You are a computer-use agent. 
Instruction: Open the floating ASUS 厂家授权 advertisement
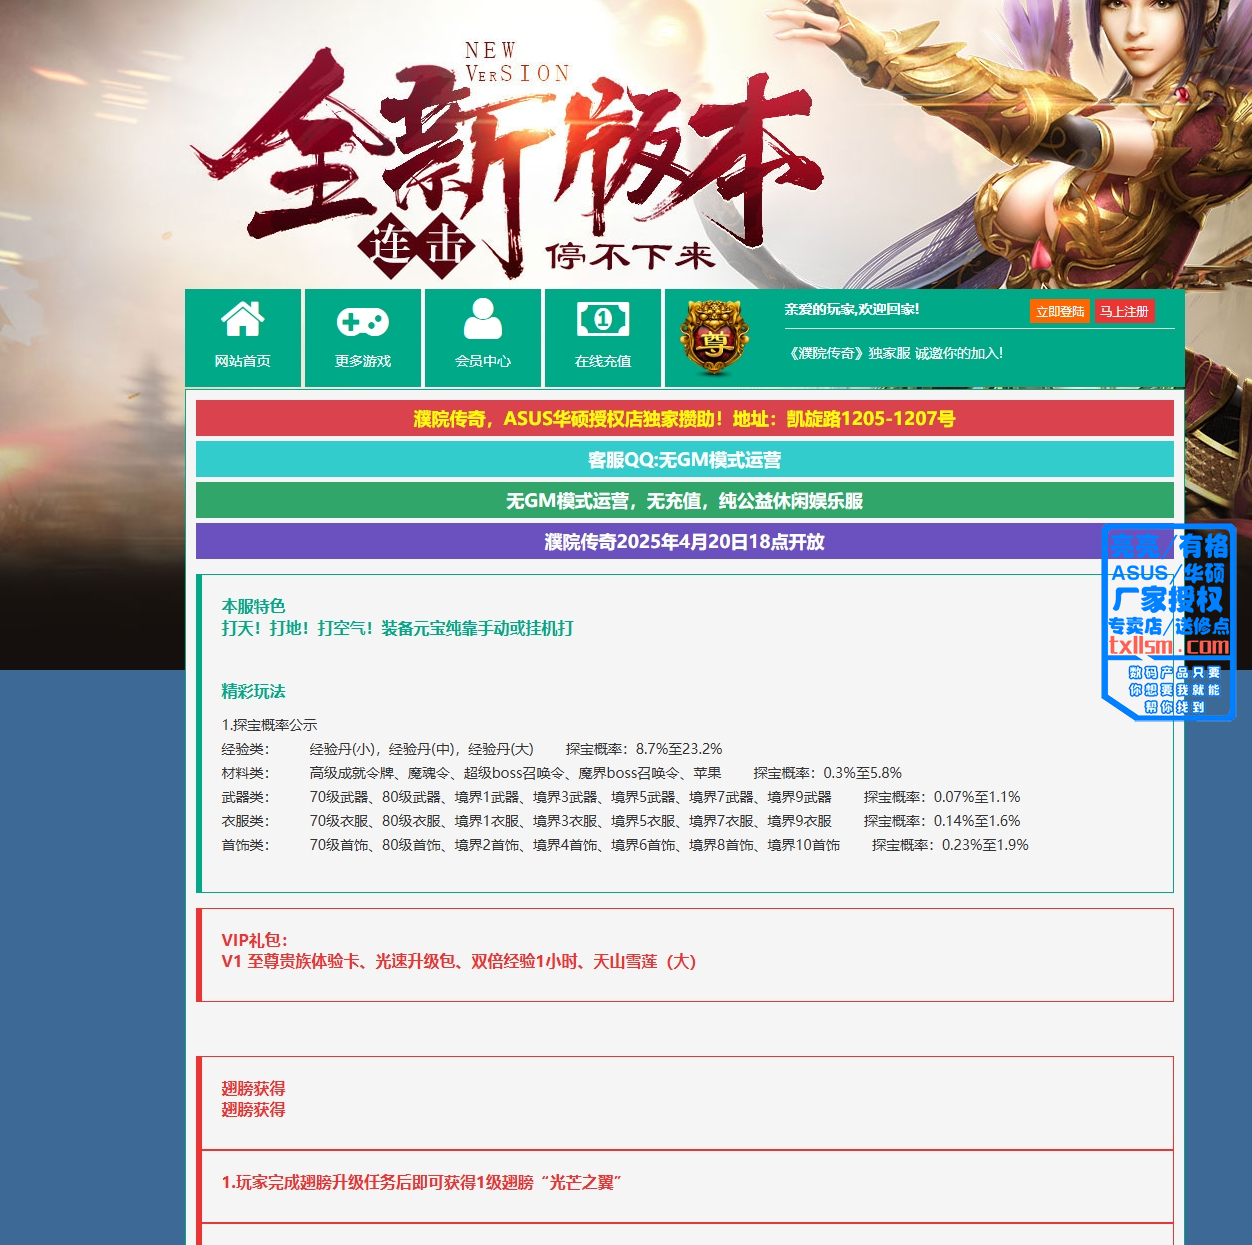tap(1169, 622)
